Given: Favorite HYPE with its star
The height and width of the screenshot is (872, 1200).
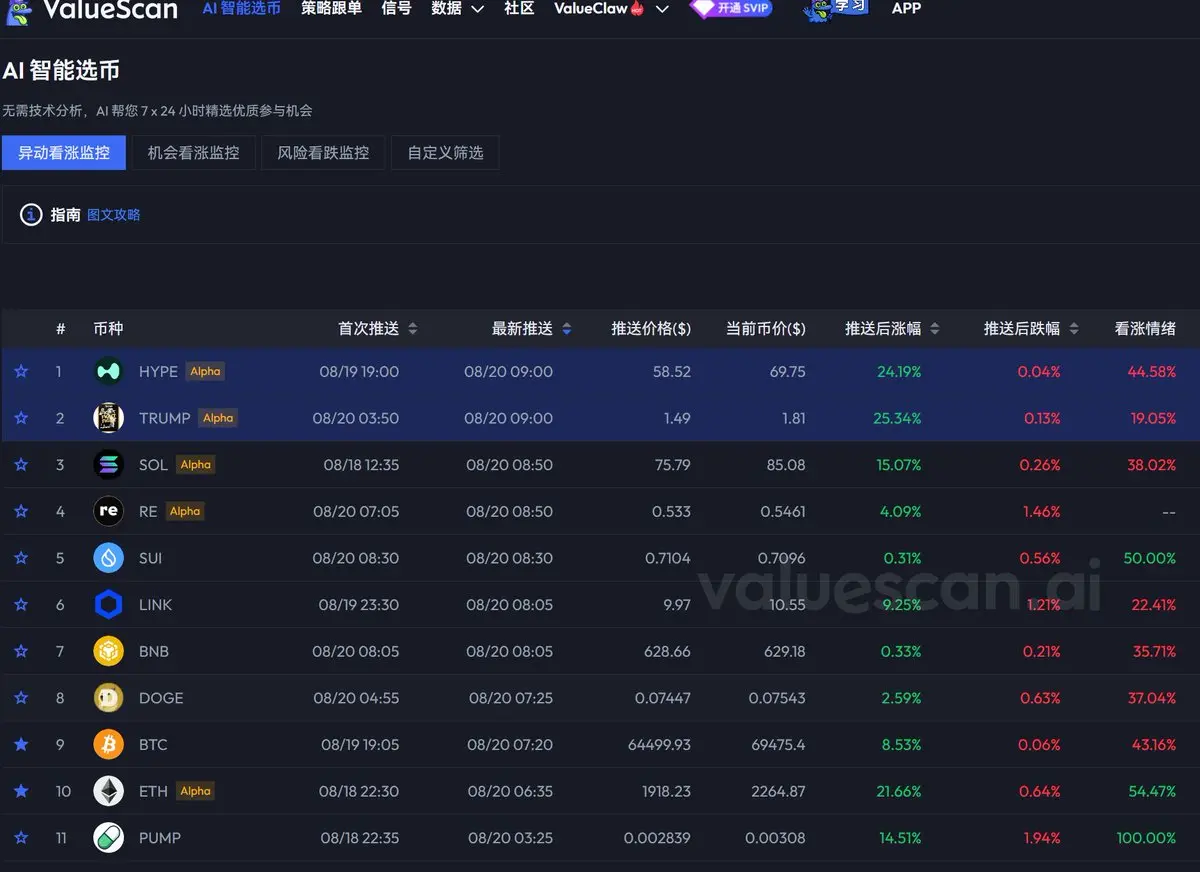Looking at the screenshot, I should 21,372.
